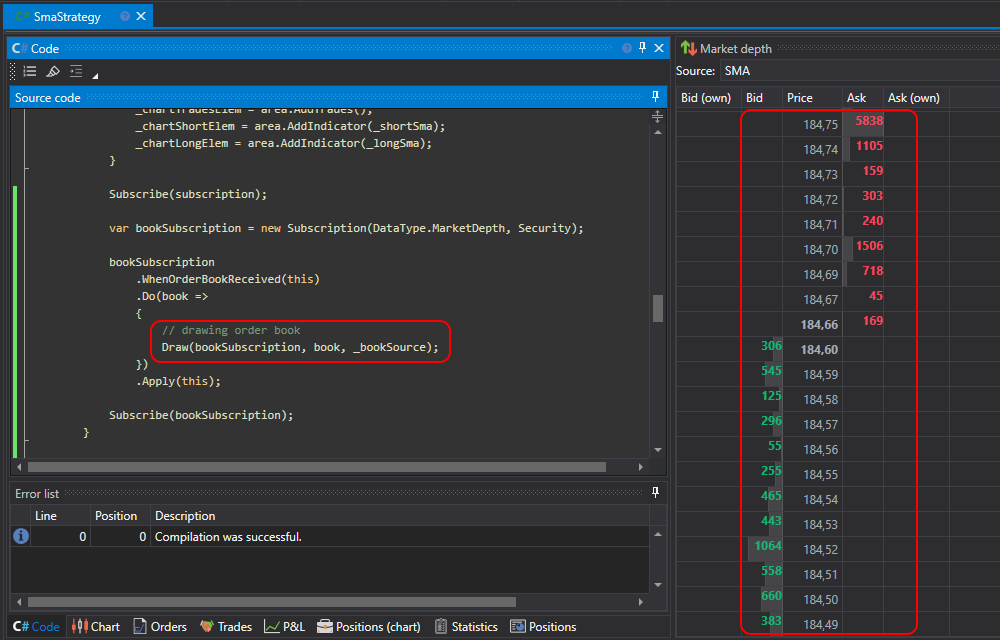Image resolution: width=1000 pixels, height=640 pixels.
Task: Pin the Code panel
Action: tap(642, 48)
